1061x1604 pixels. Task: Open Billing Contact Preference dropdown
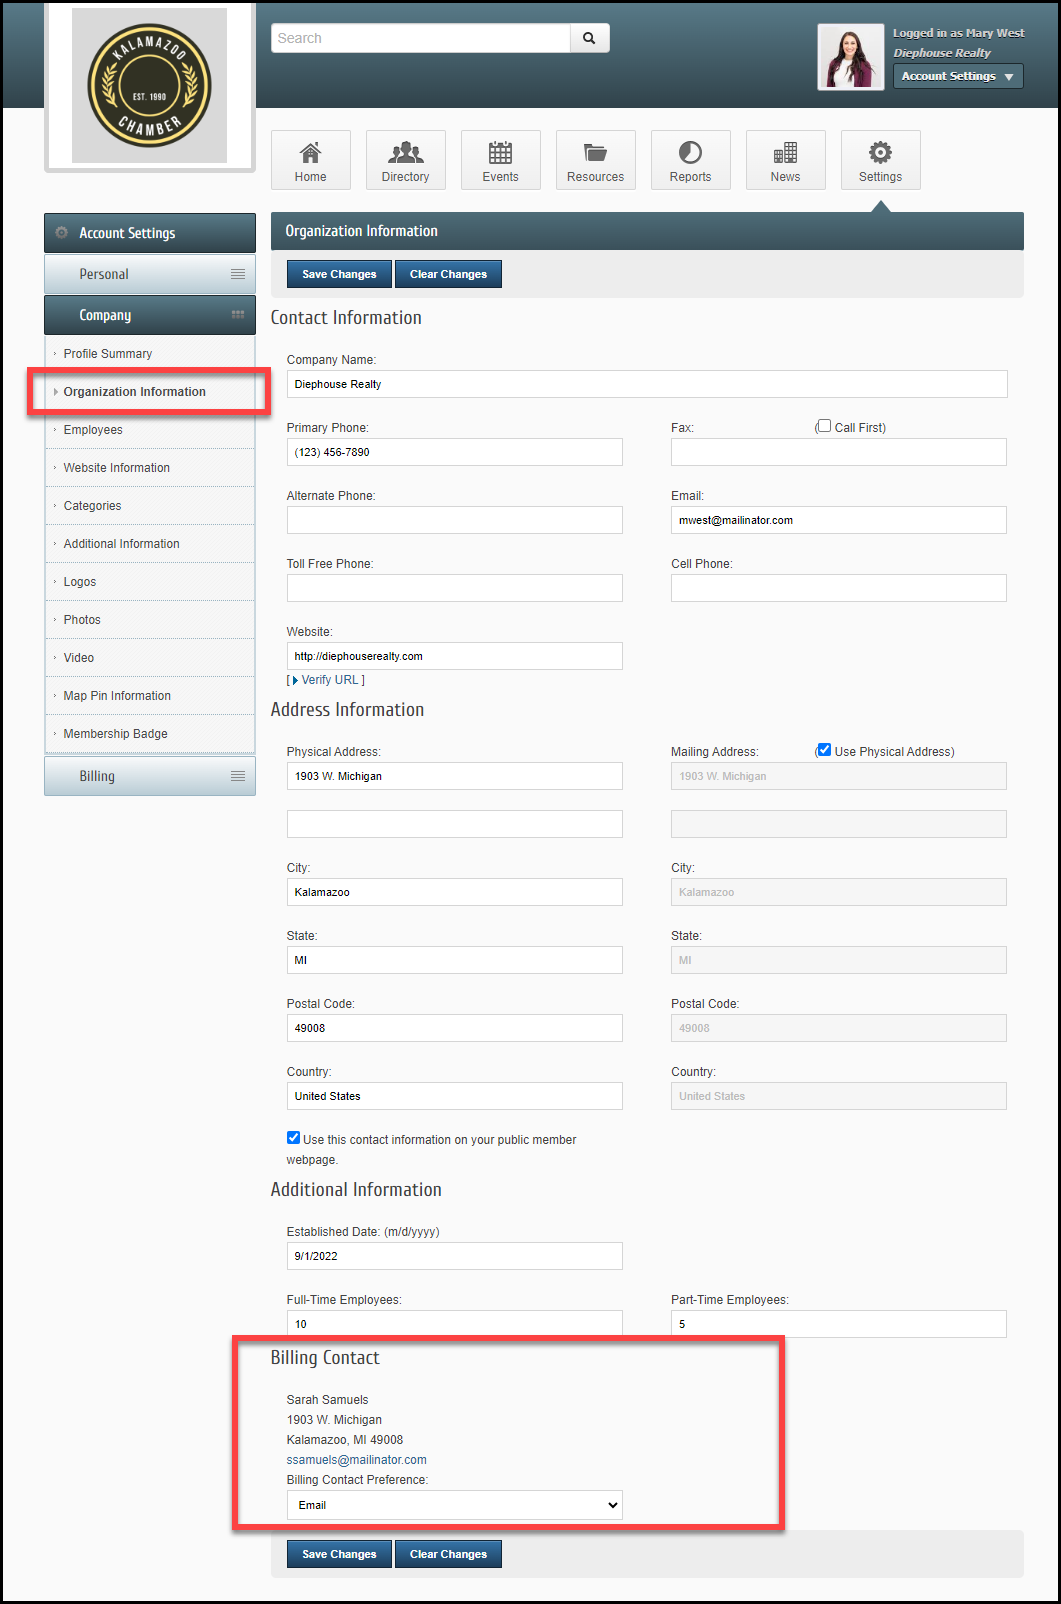pos(454,1505)
